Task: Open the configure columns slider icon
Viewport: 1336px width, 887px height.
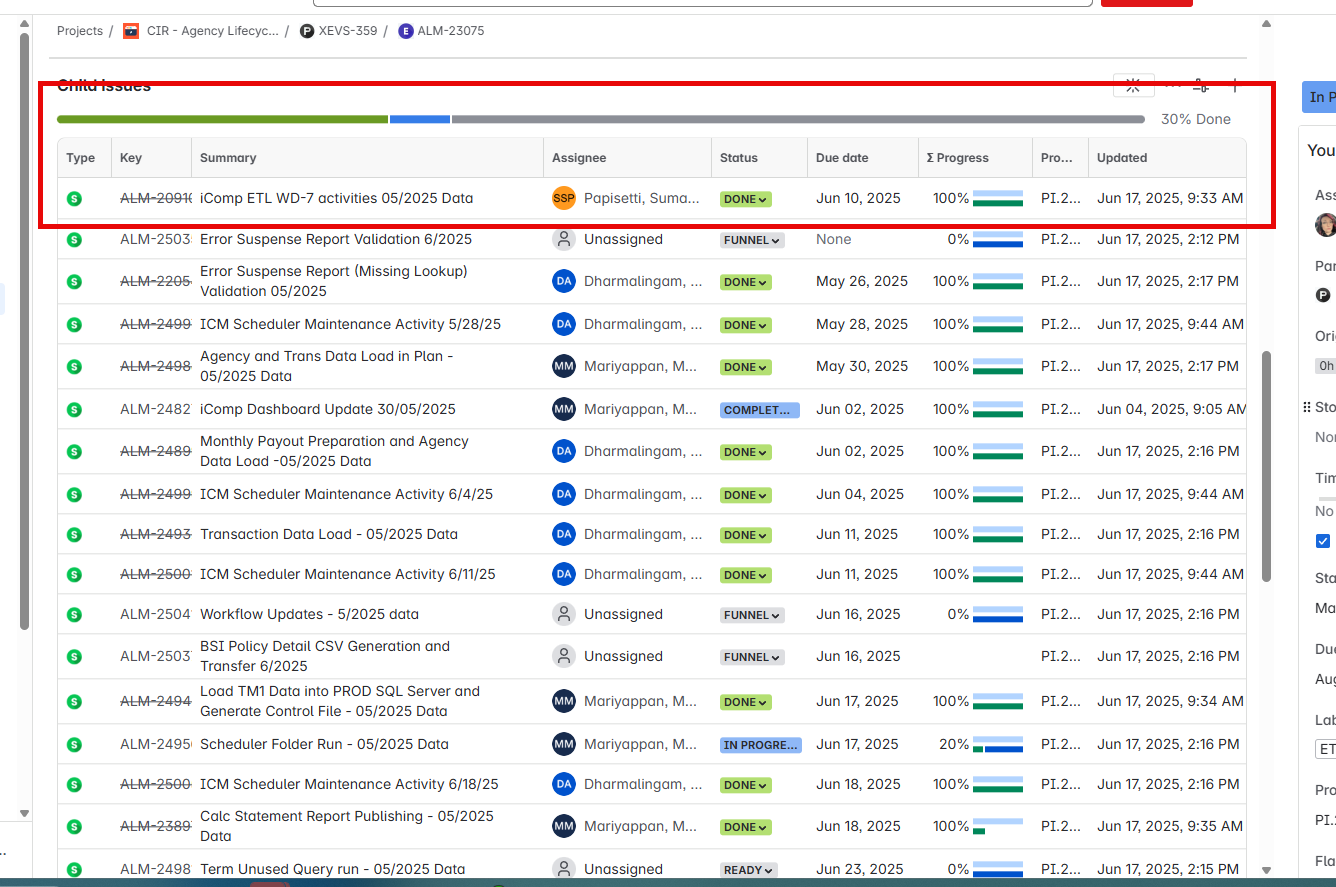Action: click(1202, 86)
